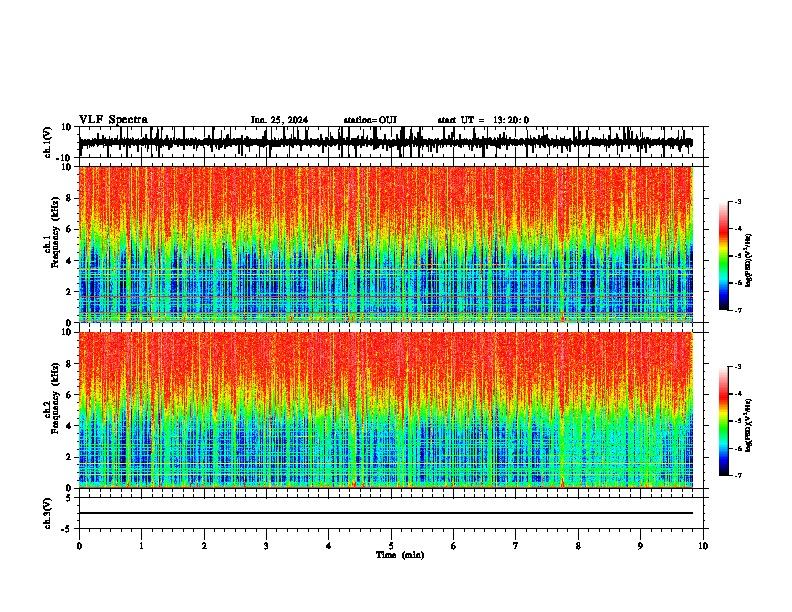This screenshot has width=792, height=612.
Task: Click the "ch.1(V)" vertical axis label
Action: pyautogui.click(x=48, y=142)
